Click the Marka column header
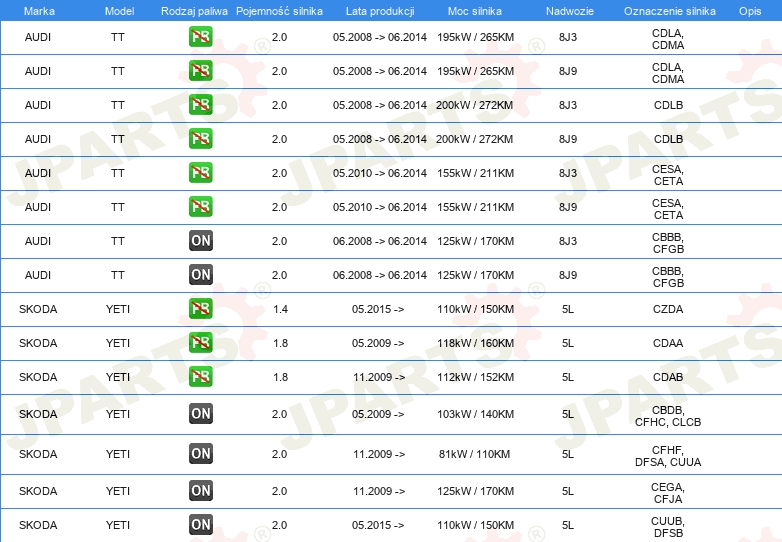 39,11
